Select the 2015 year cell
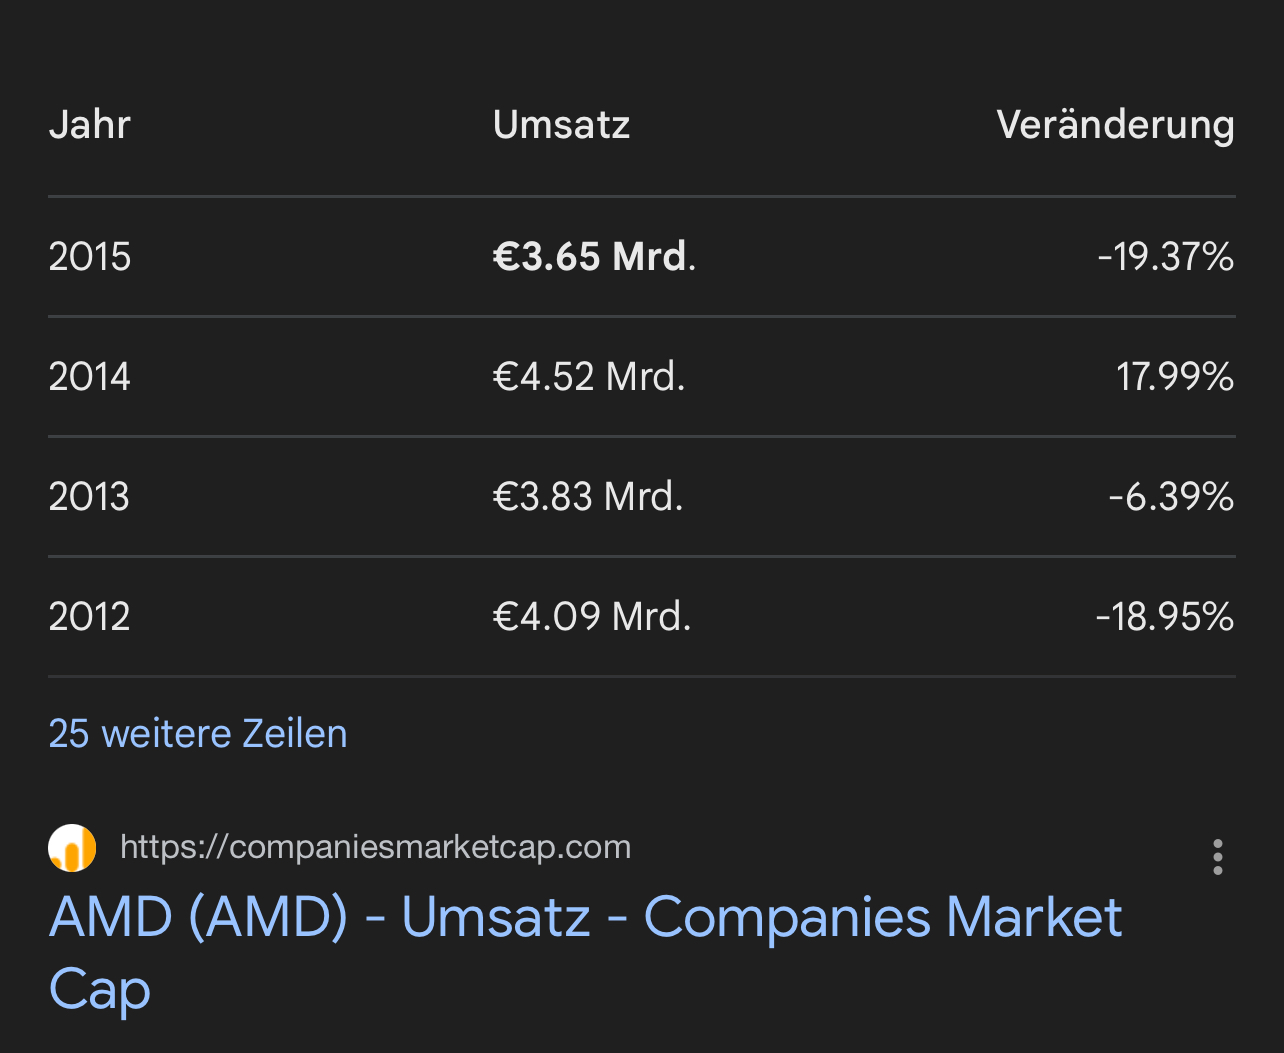1284x1053 pixels. 90,257
